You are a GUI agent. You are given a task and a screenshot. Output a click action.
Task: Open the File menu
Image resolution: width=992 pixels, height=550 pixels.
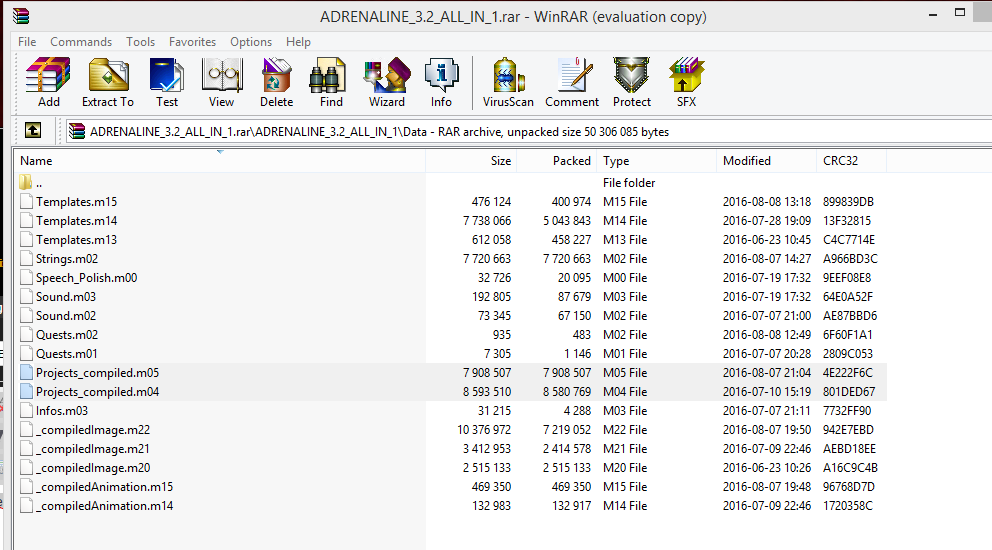click(x=27, y=42)
